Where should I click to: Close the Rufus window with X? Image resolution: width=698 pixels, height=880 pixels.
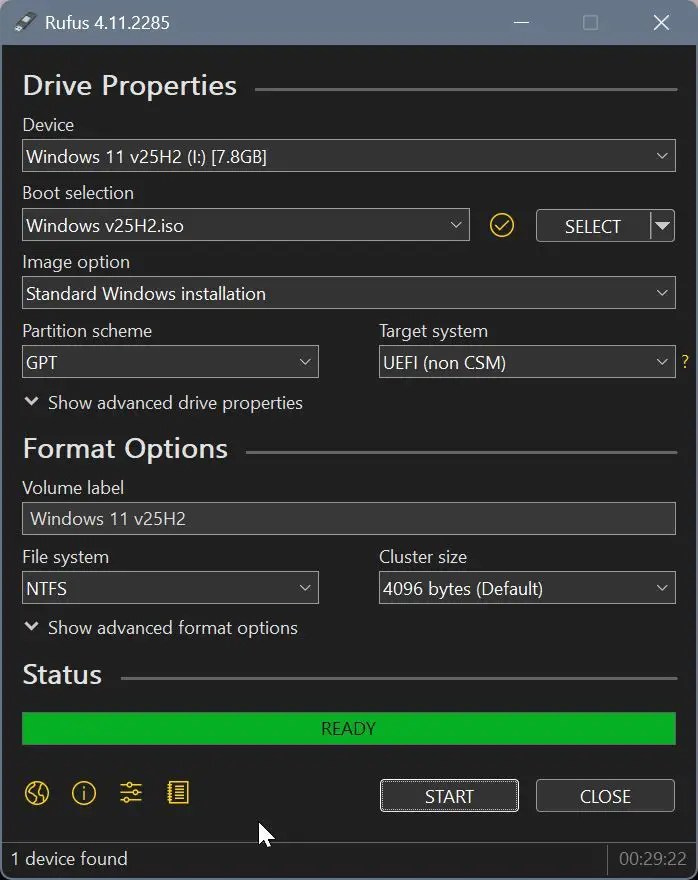click(661, 22)
